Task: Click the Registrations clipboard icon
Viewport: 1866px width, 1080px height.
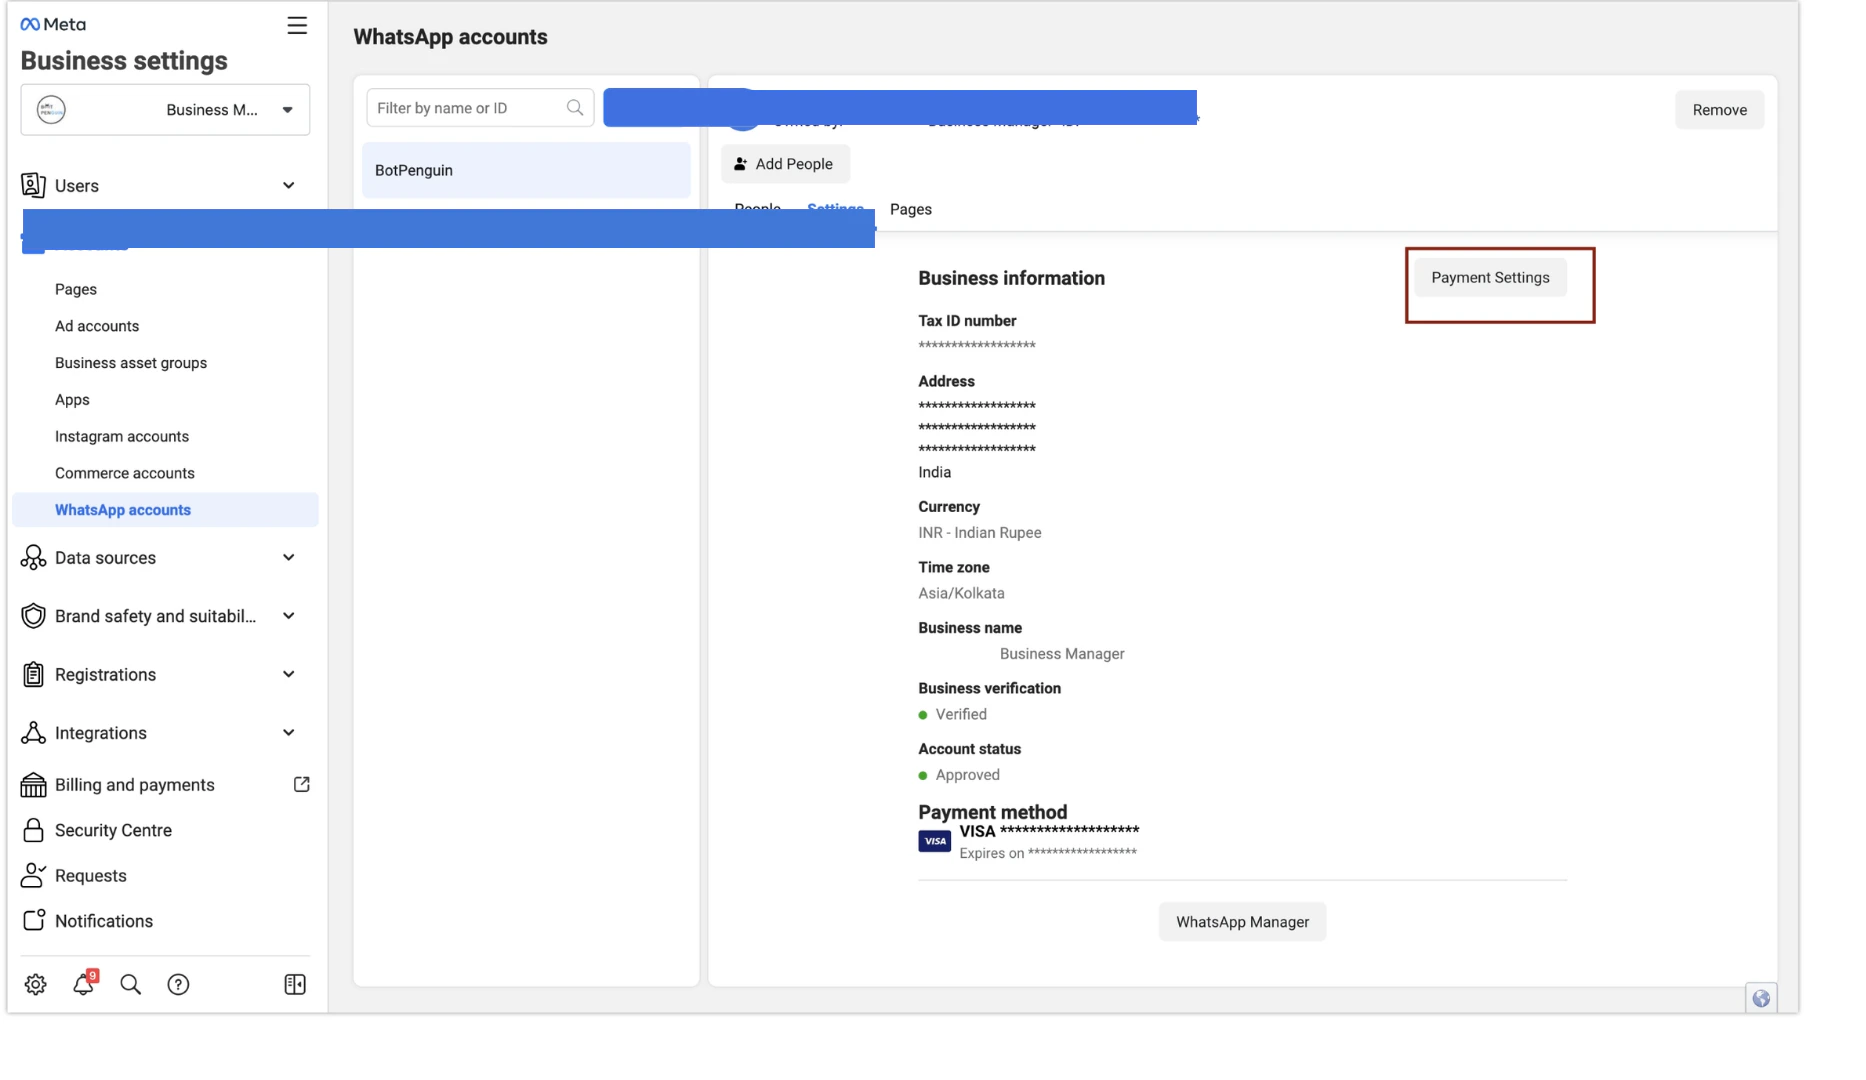Action: [x=33, y=675]
